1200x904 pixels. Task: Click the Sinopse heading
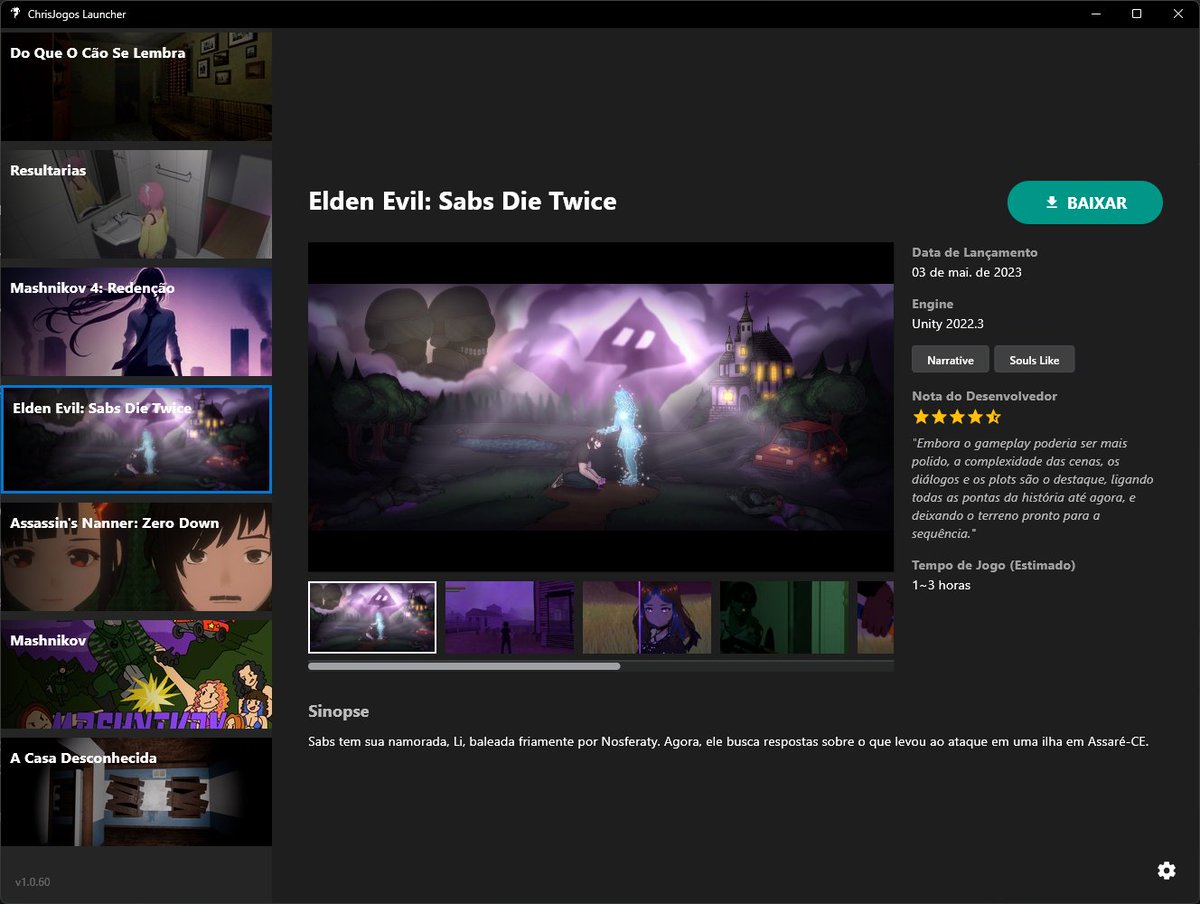[x=339, y=712]
